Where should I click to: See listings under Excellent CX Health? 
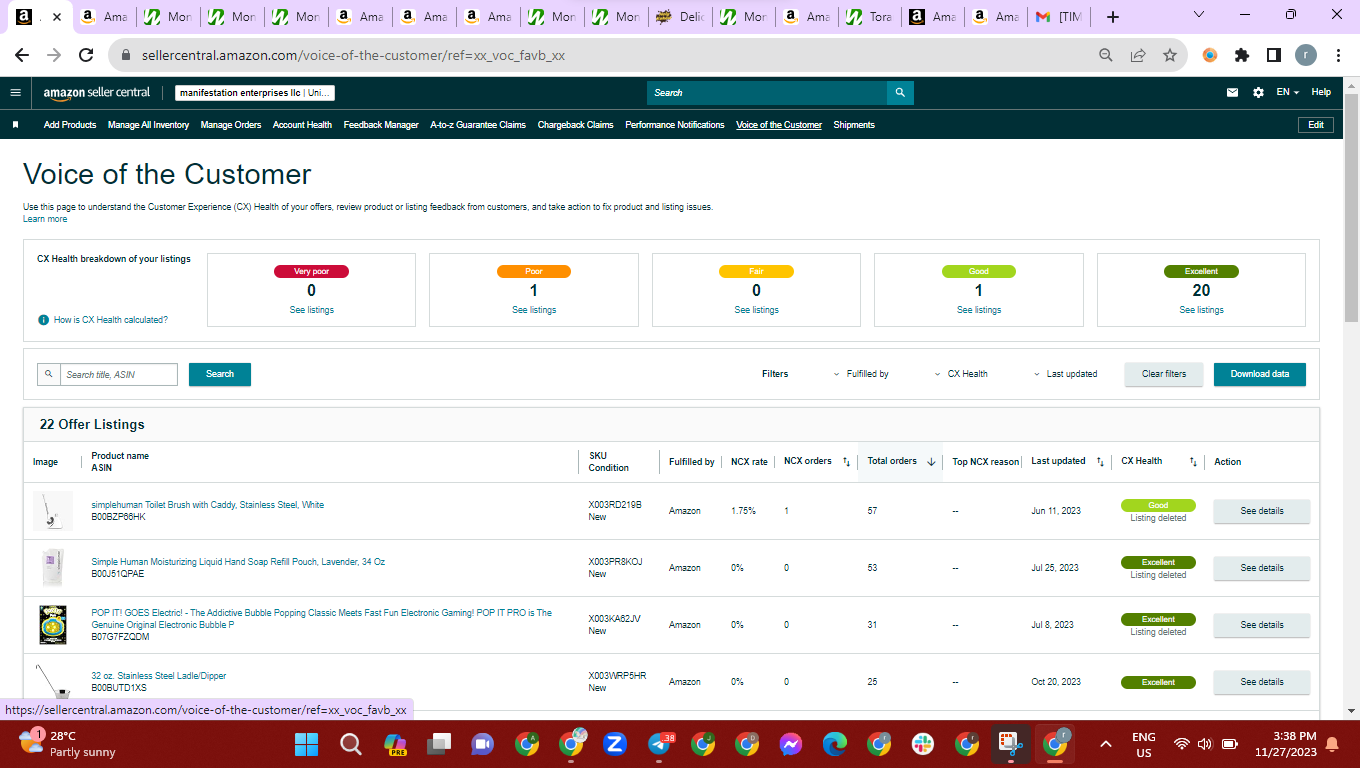pyautogui.click(x=1201, y=310)
